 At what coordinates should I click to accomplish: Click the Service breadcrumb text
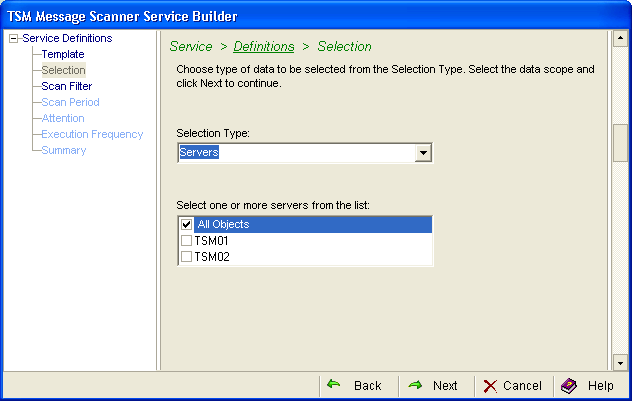point(191,47)
